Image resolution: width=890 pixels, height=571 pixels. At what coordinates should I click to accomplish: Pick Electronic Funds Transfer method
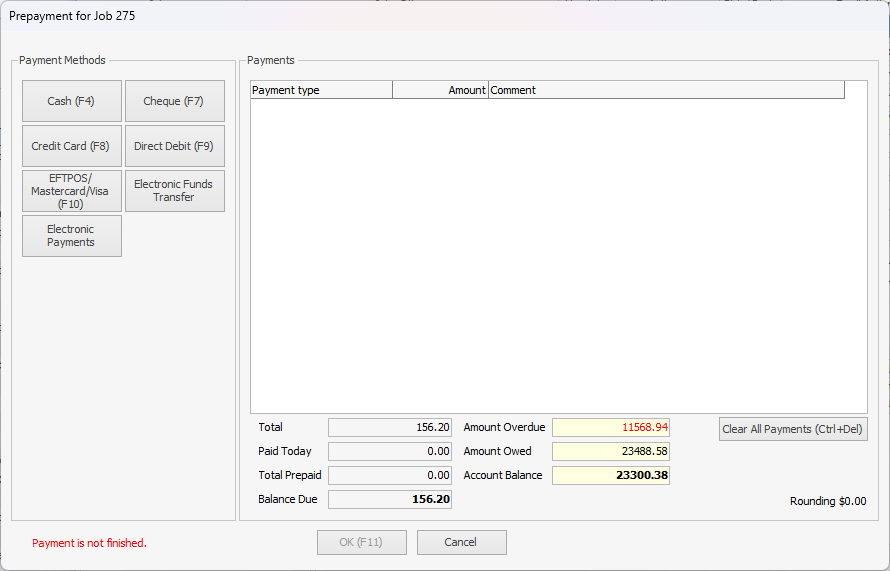[175, 191]
